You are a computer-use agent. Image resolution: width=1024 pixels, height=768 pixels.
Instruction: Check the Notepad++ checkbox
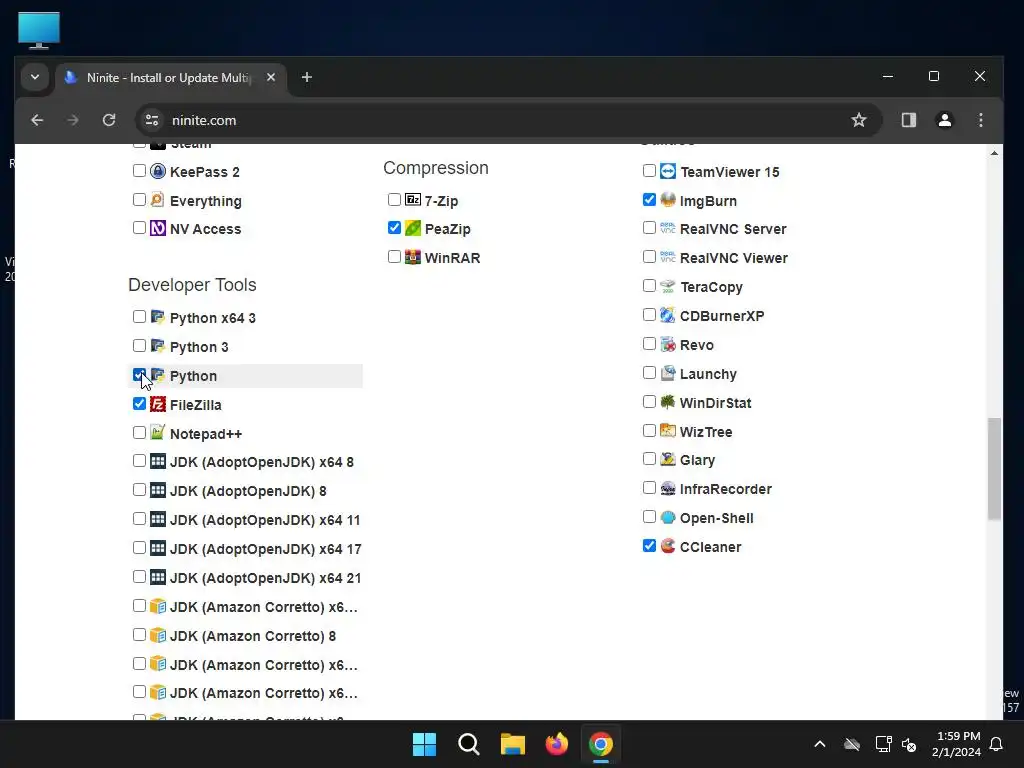139,432
